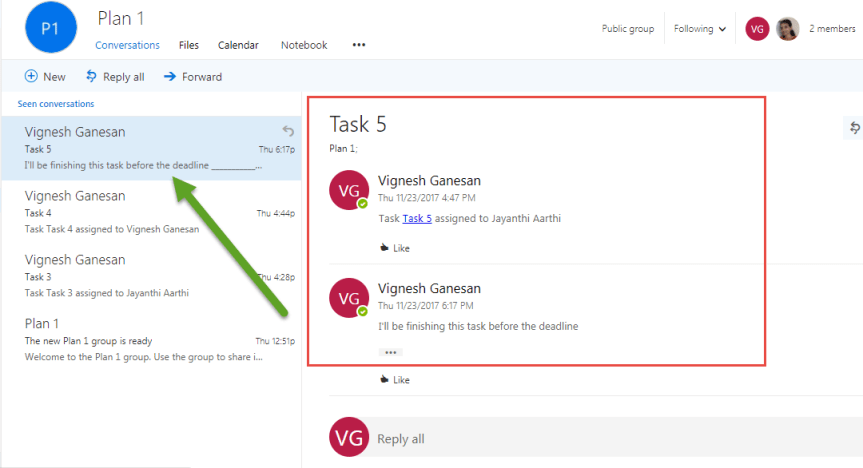Select the Task 4 conversation

[150, 212]
